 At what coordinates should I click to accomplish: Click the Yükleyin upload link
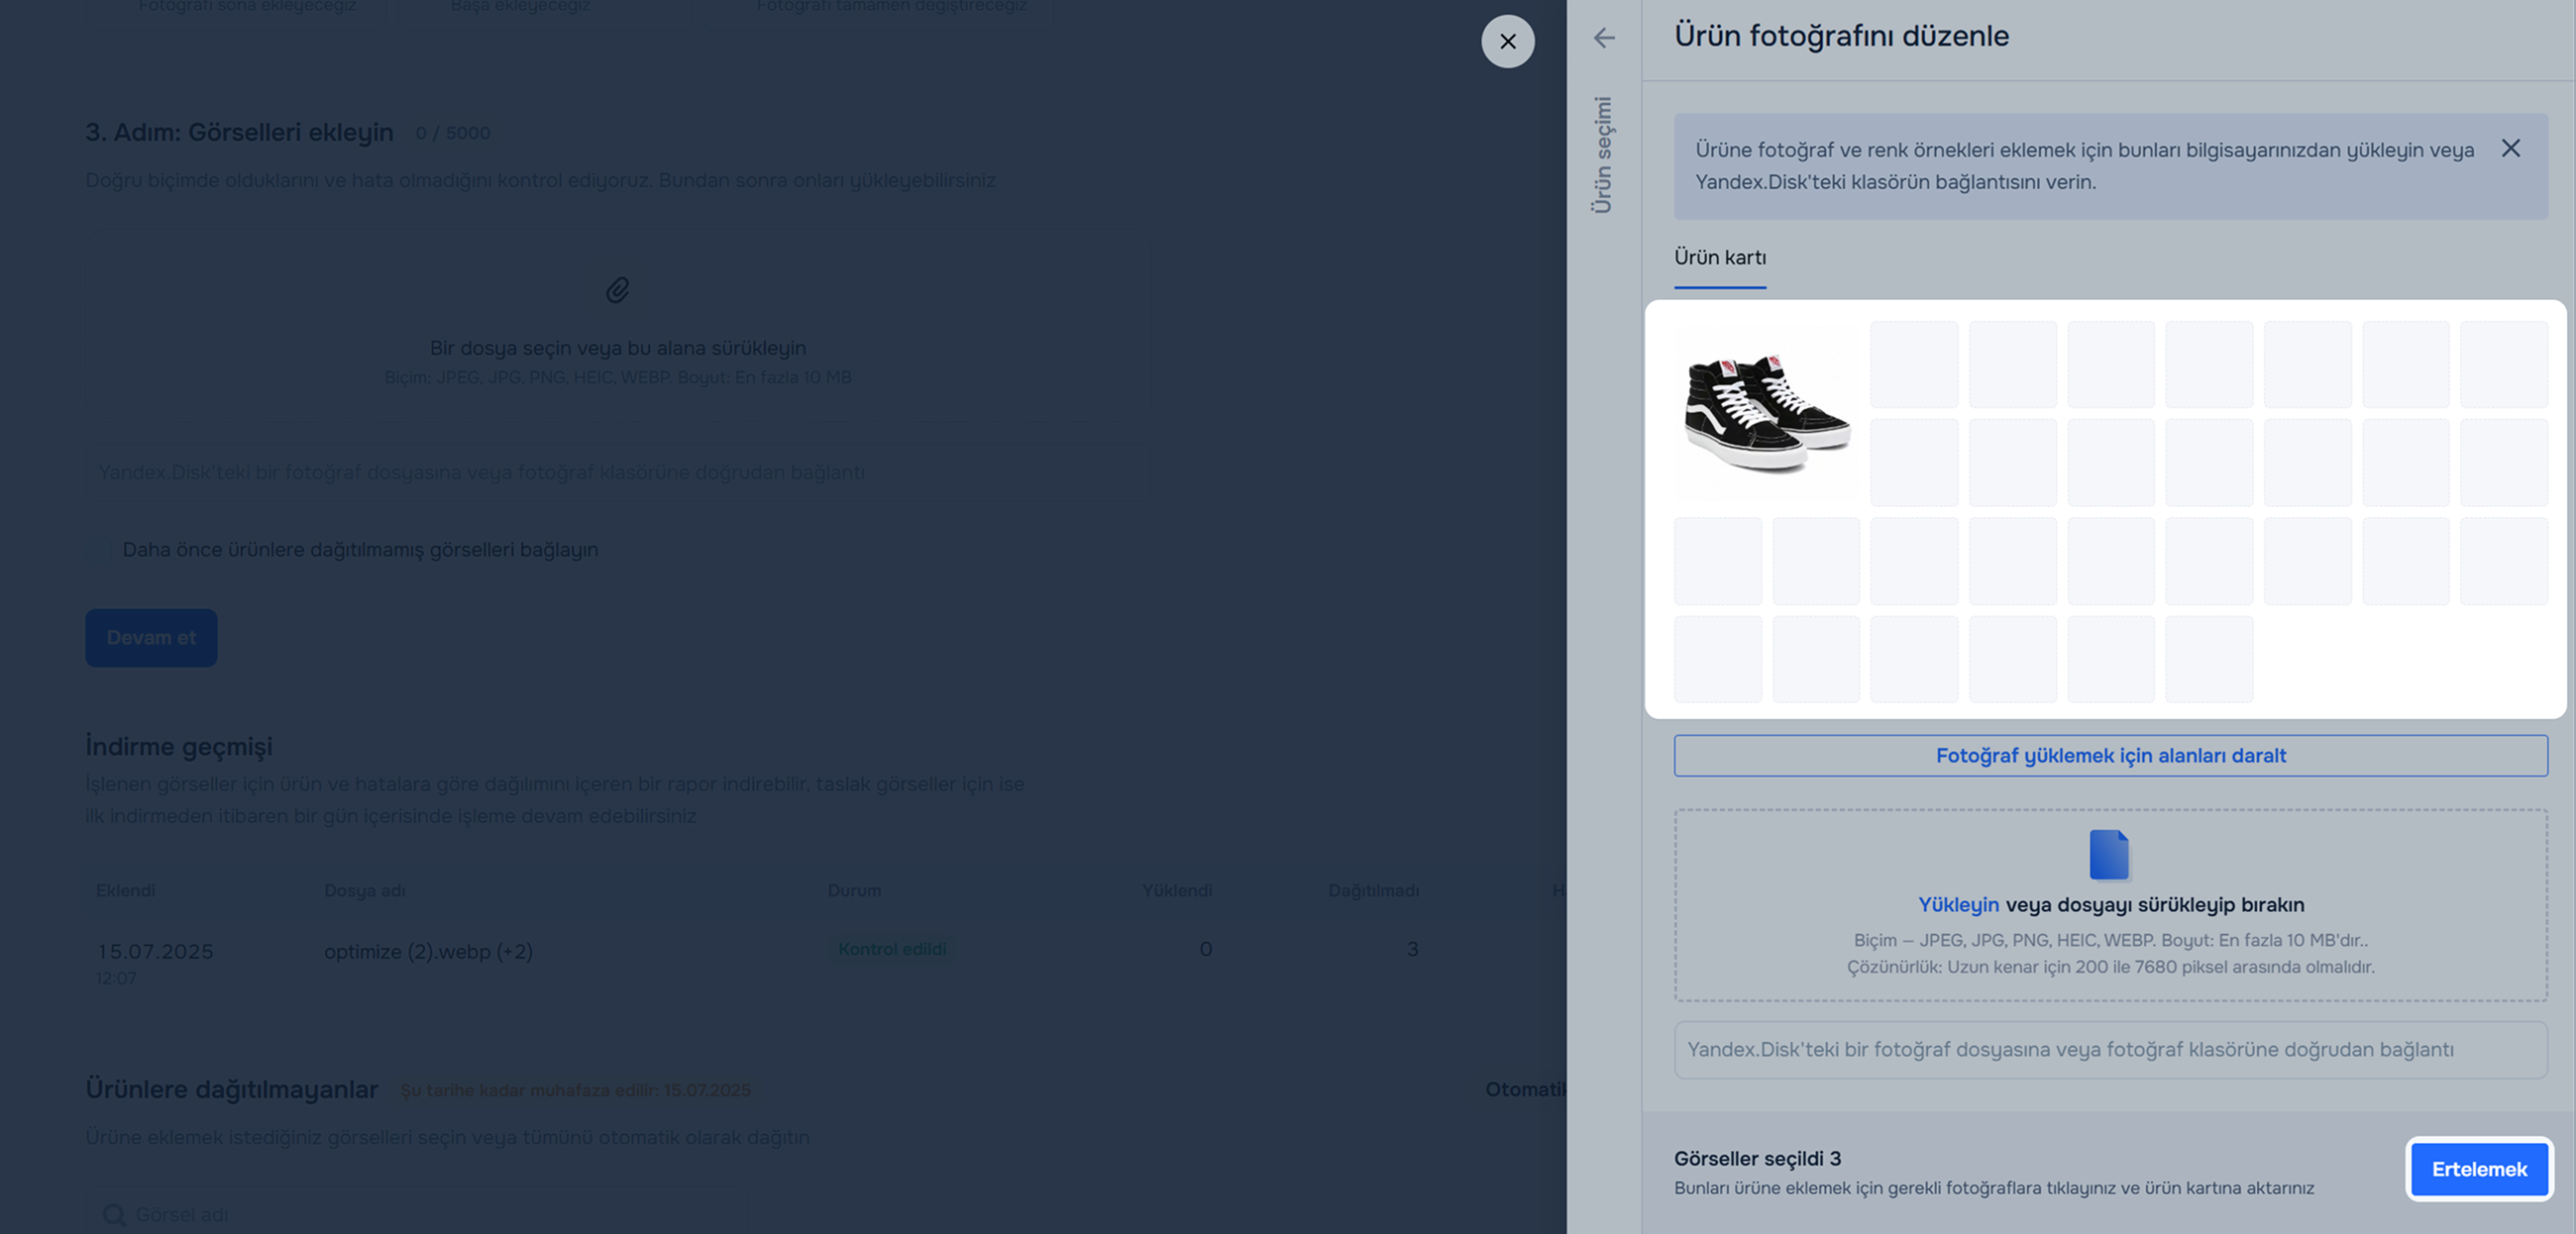pos(1957,904)
